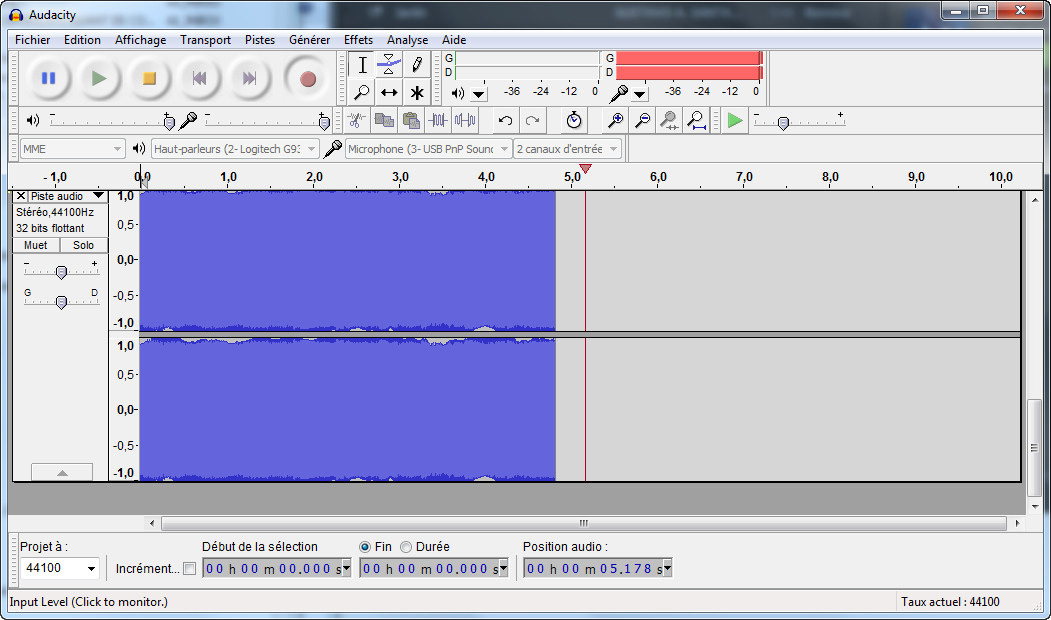The image size is (1051, 620).
Task: Click the input volume microphone slider
Action: (x=267, y=121)
